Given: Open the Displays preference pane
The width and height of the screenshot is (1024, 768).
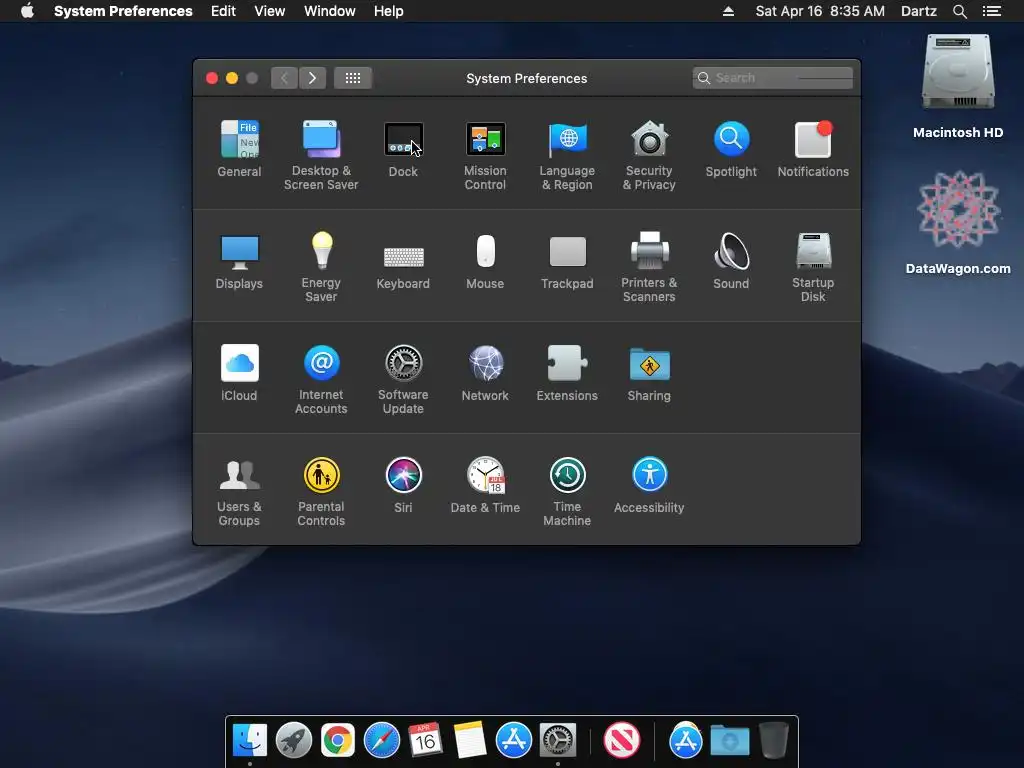Looking at the screenshot, I should pos(239,262).
